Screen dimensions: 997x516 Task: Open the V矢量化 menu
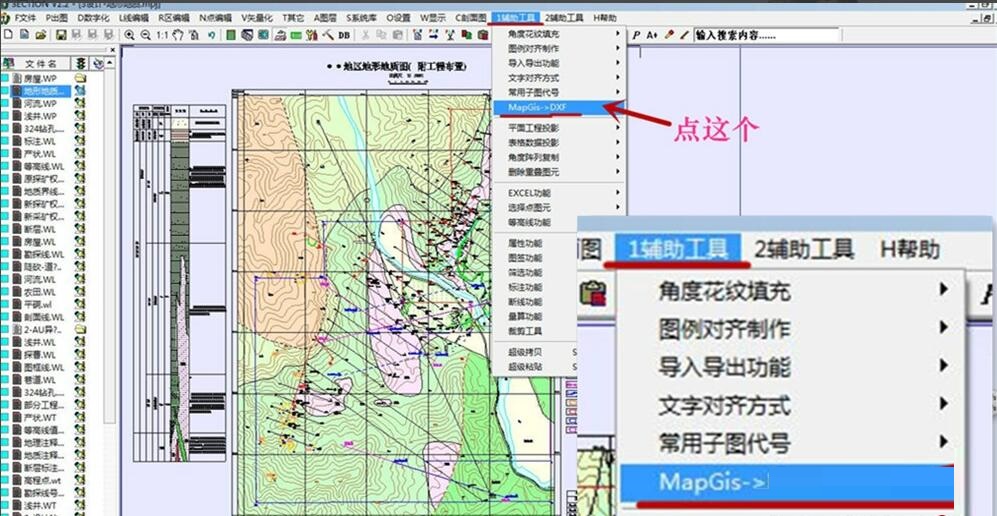pyautogui.click(x=256, y=18)
